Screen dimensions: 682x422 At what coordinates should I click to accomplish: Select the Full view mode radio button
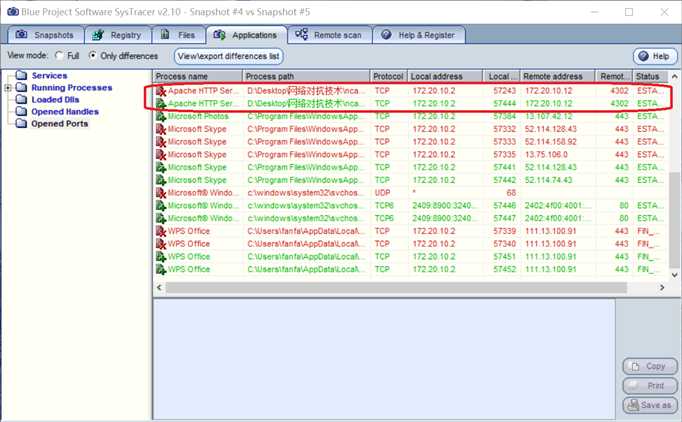pos(59,56)
